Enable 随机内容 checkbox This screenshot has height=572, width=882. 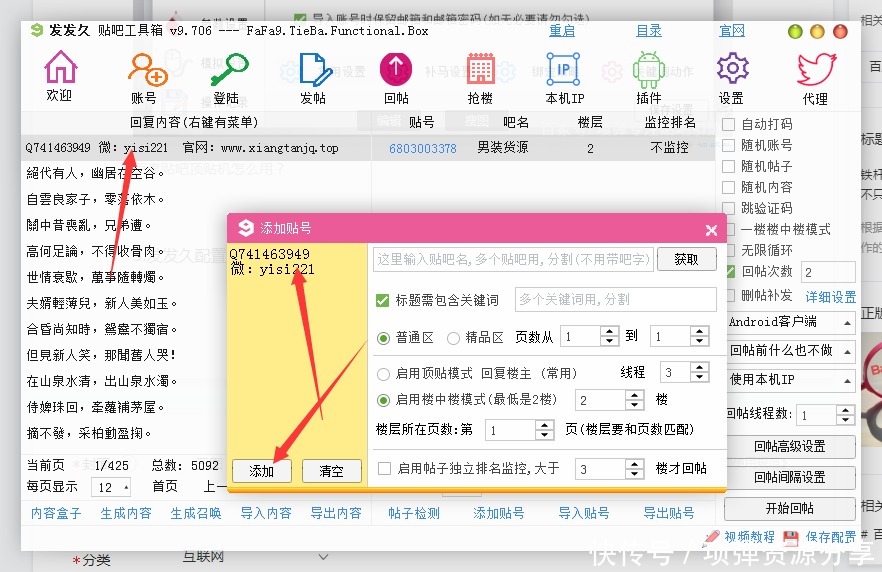click(728, 187)
